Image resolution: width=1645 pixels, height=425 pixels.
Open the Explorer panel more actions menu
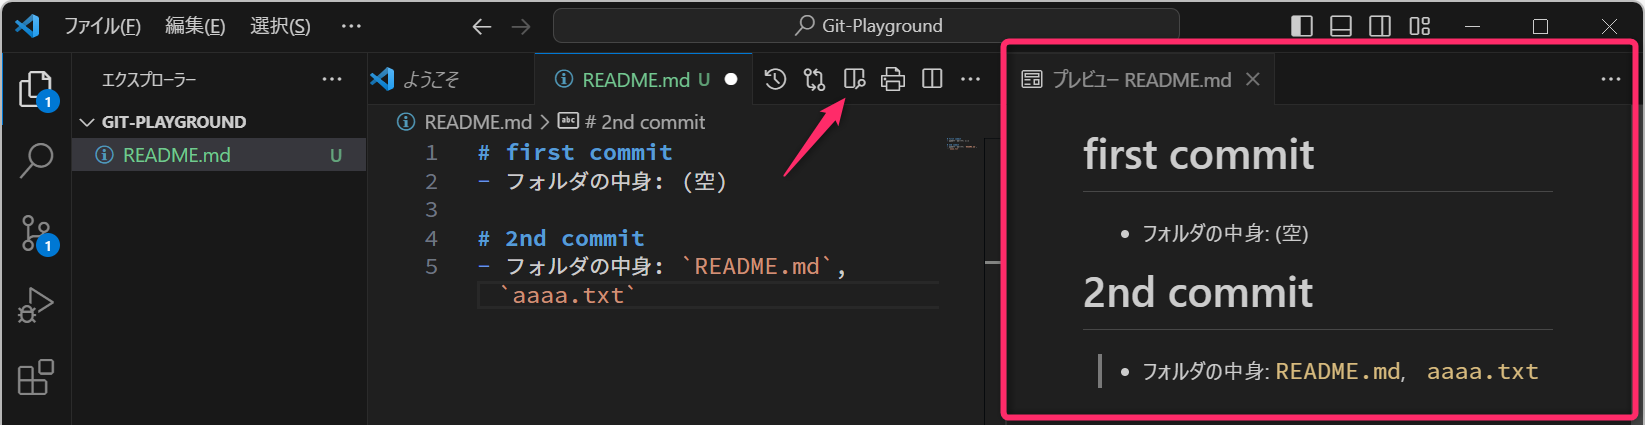pyautogui.click(x=332, y=79)
